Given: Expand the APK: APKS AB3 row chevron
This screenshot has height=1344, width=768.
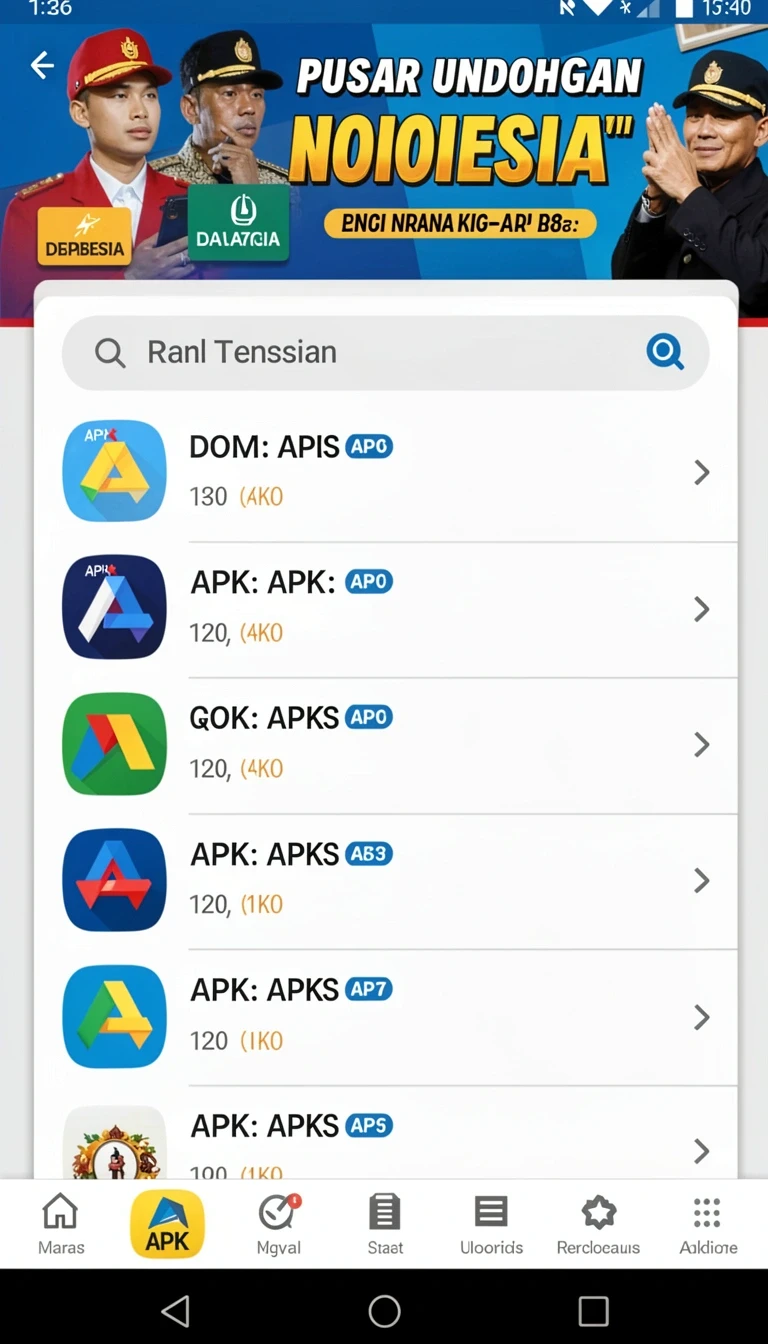Looking at the screenshot, I should pos(702,881).
